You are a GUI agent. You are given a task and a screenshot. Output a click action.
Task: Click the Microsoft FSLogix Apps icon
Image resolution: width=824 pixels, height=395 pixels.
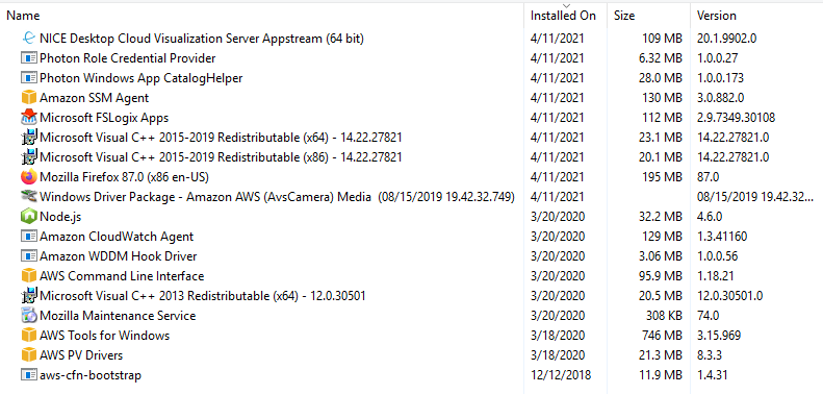[x=29, y=117]
